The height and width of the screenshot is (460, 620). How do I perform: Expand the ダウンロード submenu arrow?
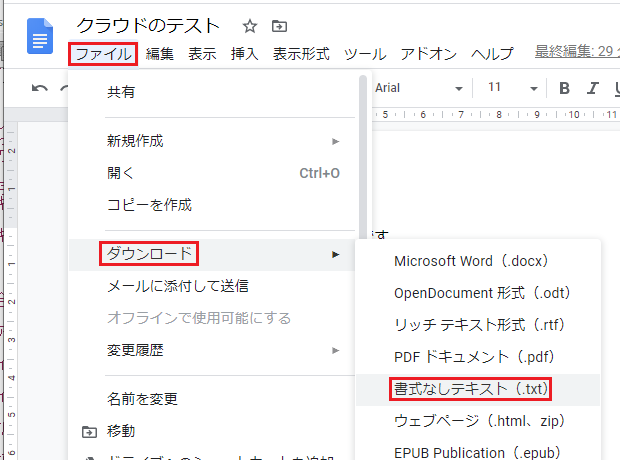click(x=336, y=254)
